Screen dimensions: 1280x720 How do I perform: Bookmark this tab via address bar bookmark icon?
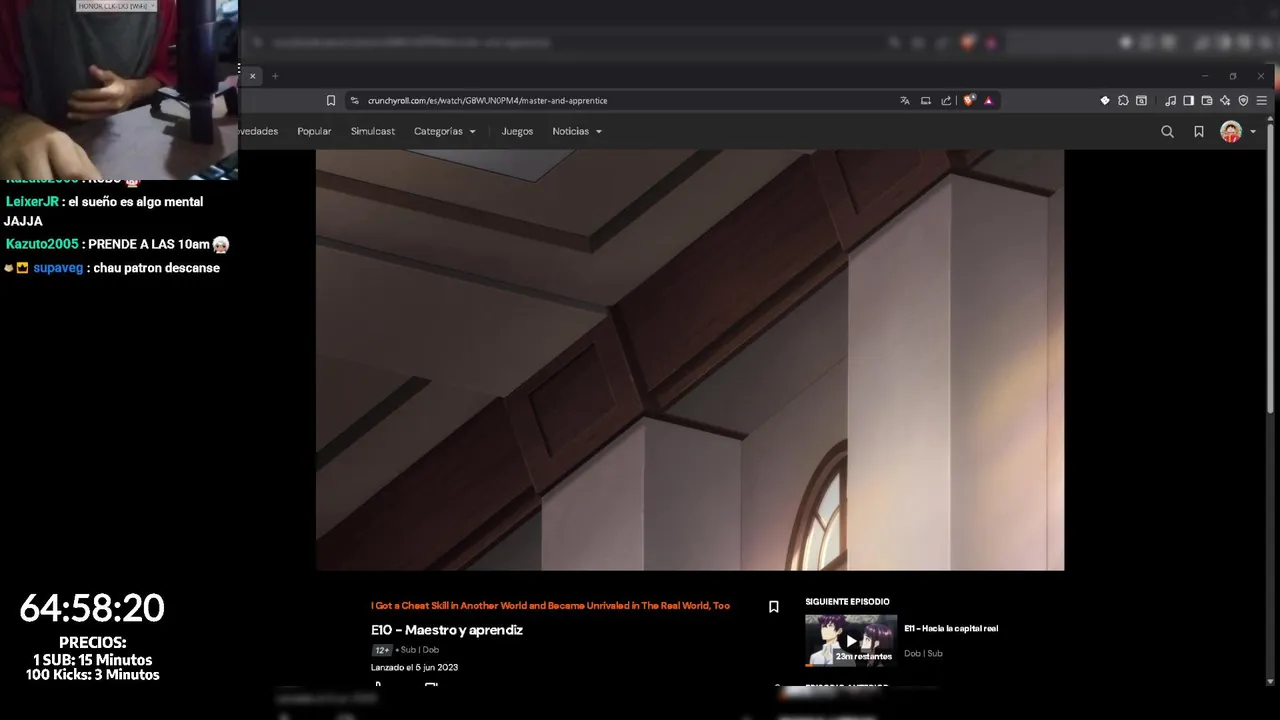click(x=331, y=101)
